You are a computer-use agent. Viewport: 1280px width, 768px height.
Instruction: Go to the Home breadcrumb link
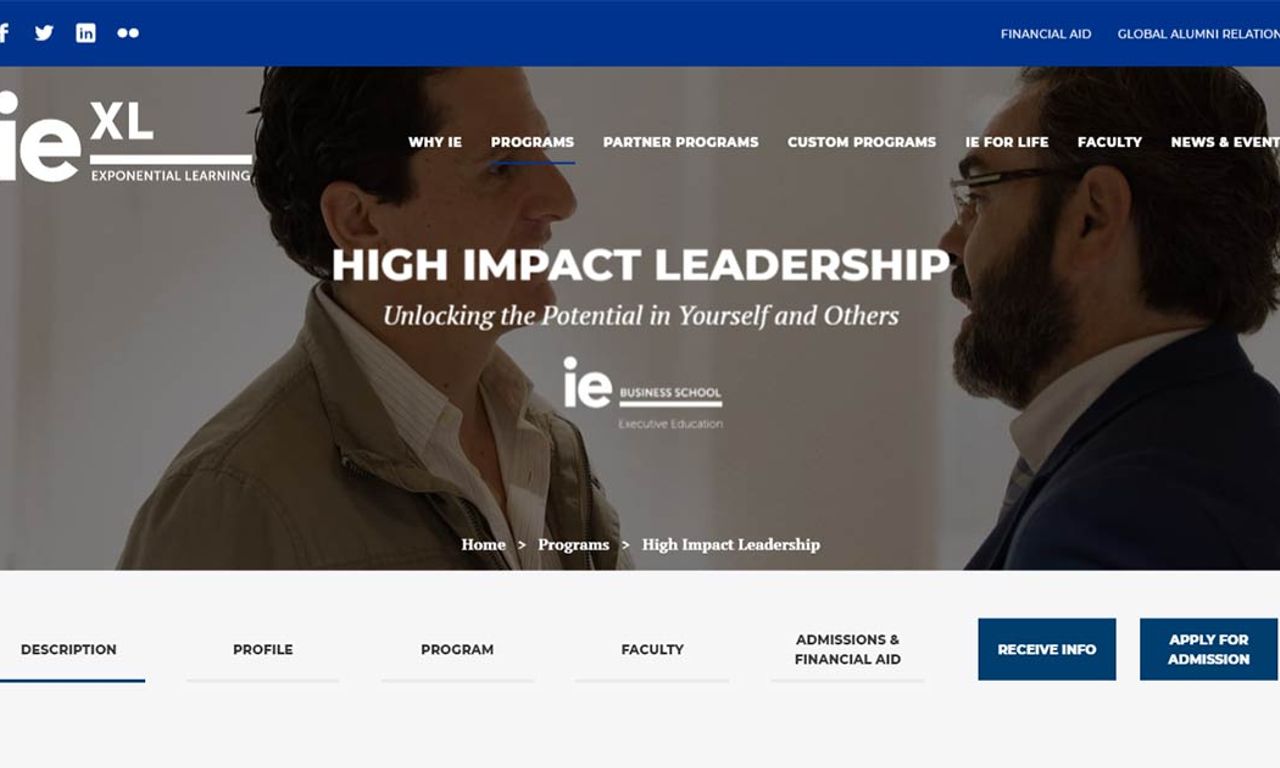pyautogui.click(x=483, y=545)
